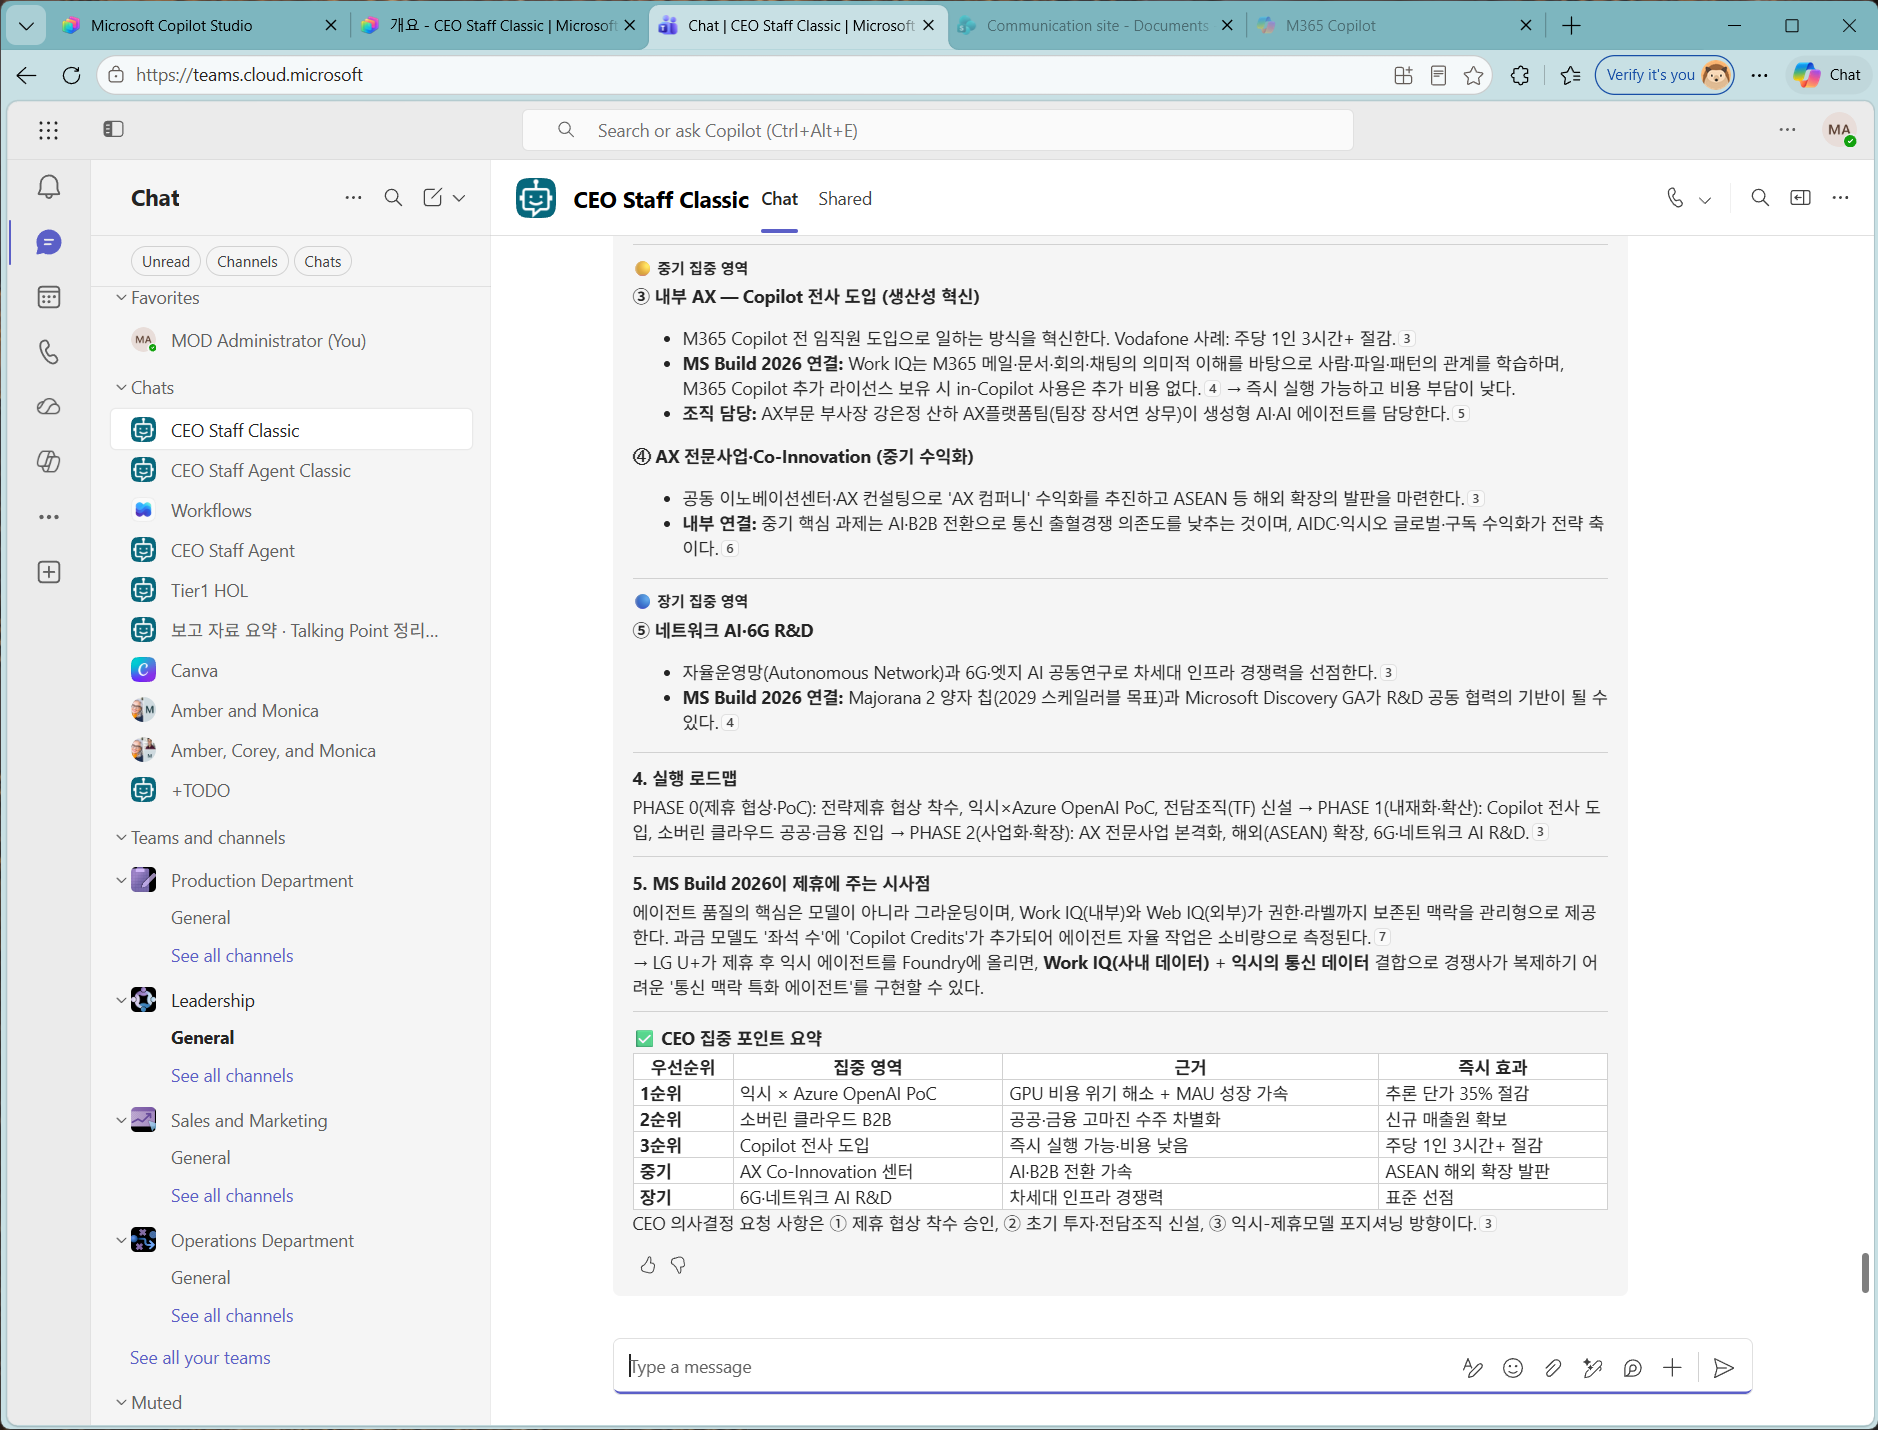
Task: Select the Chat tab in the conversation header
Action: [x=780, y=199]
